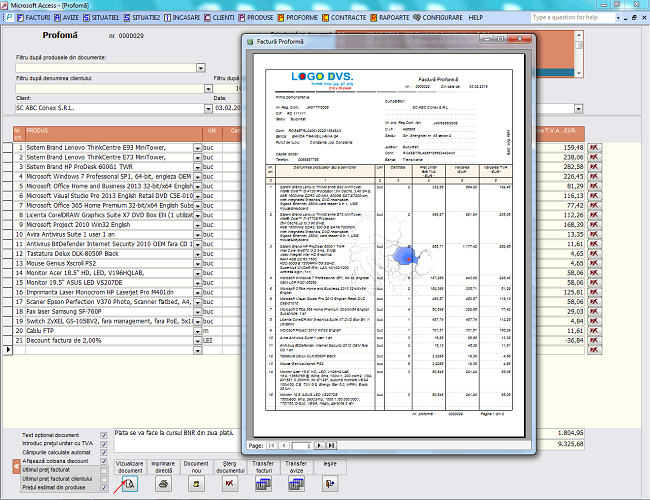650x500 pixels.
Task: Open product dropdown for row 4 Windows 7
Action: point(197,177)
